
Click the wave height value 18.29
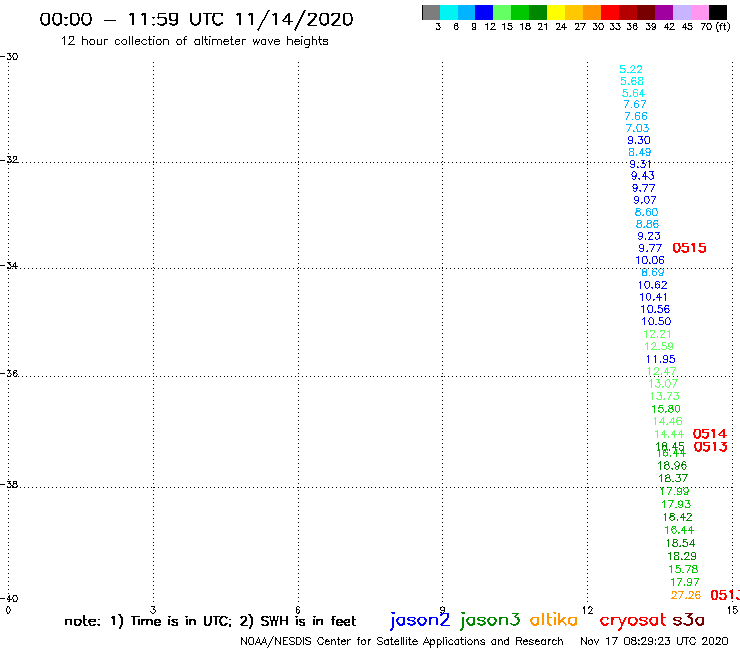[x=682, y=556]
